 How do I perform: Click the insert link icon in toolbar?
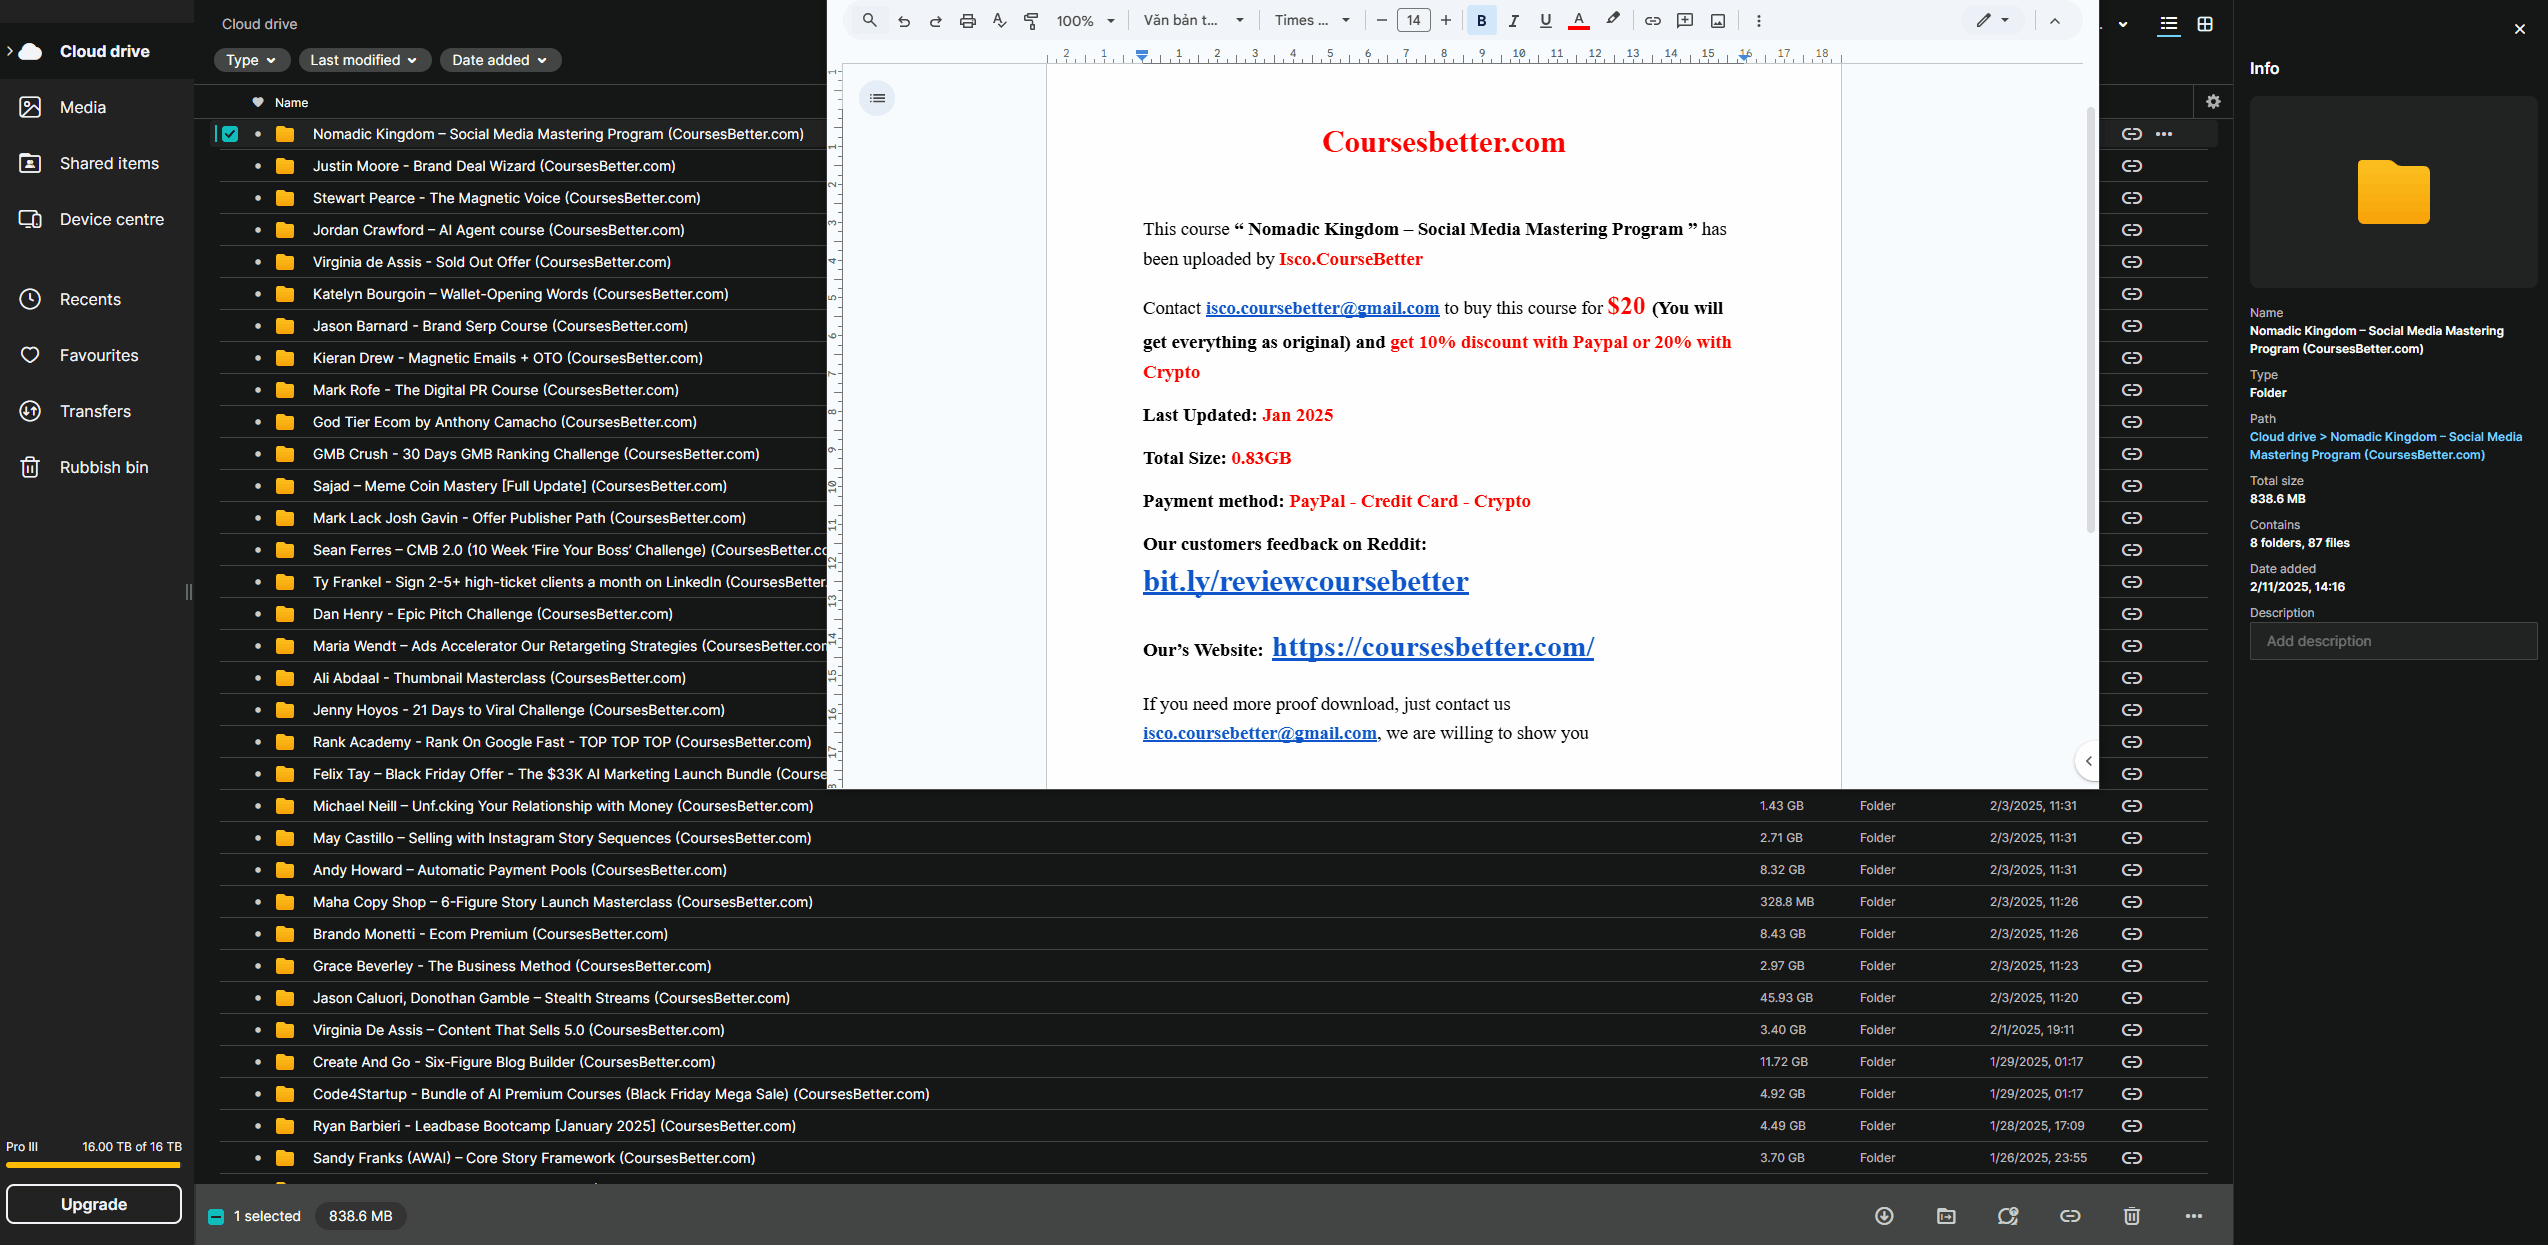(x=1652, y=21)
